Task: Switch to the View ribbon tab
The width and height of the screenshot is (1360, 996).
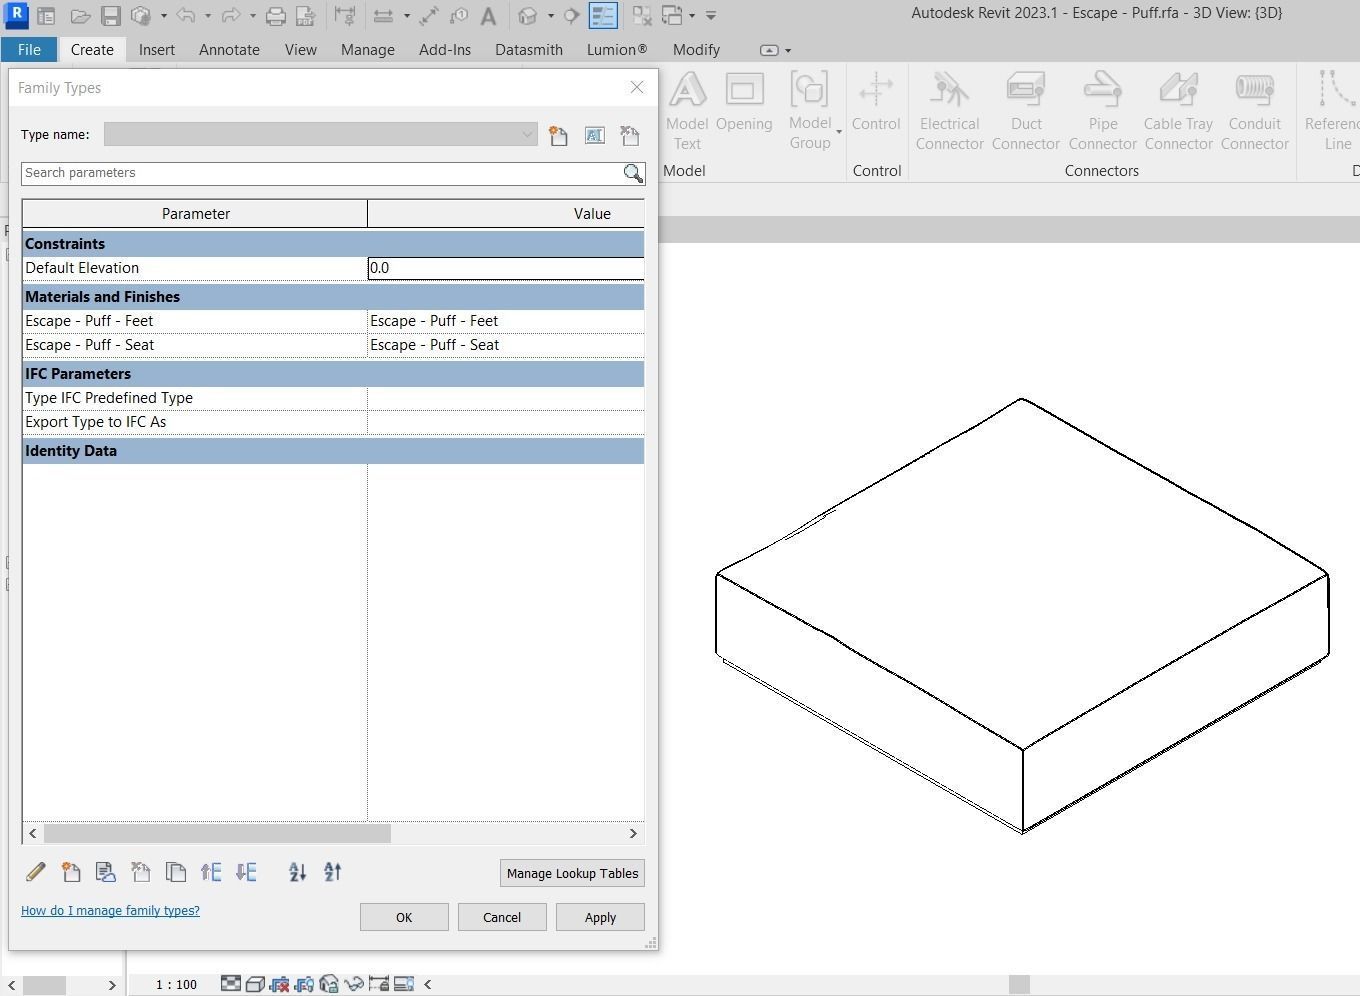Action: [300, 49]
